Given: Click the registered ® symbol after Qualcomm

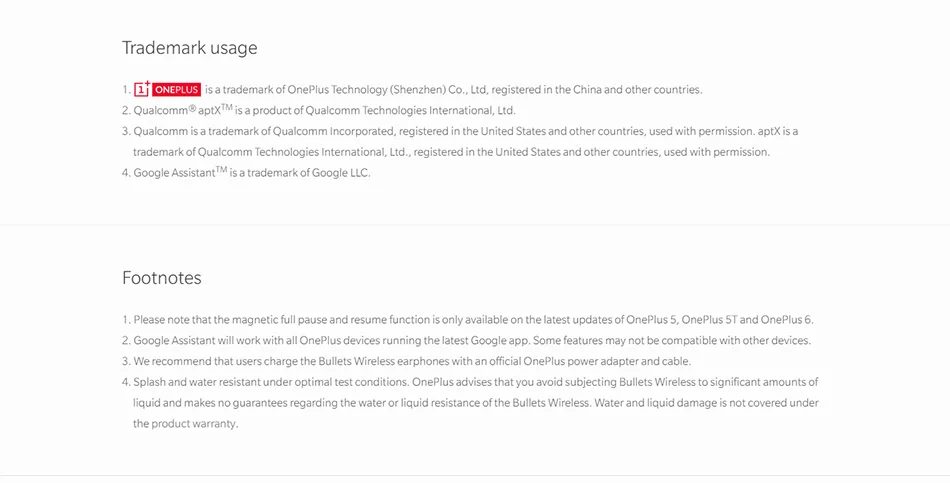Looking at the screenshot, I should pyautogui.click(x=192, y=109).
